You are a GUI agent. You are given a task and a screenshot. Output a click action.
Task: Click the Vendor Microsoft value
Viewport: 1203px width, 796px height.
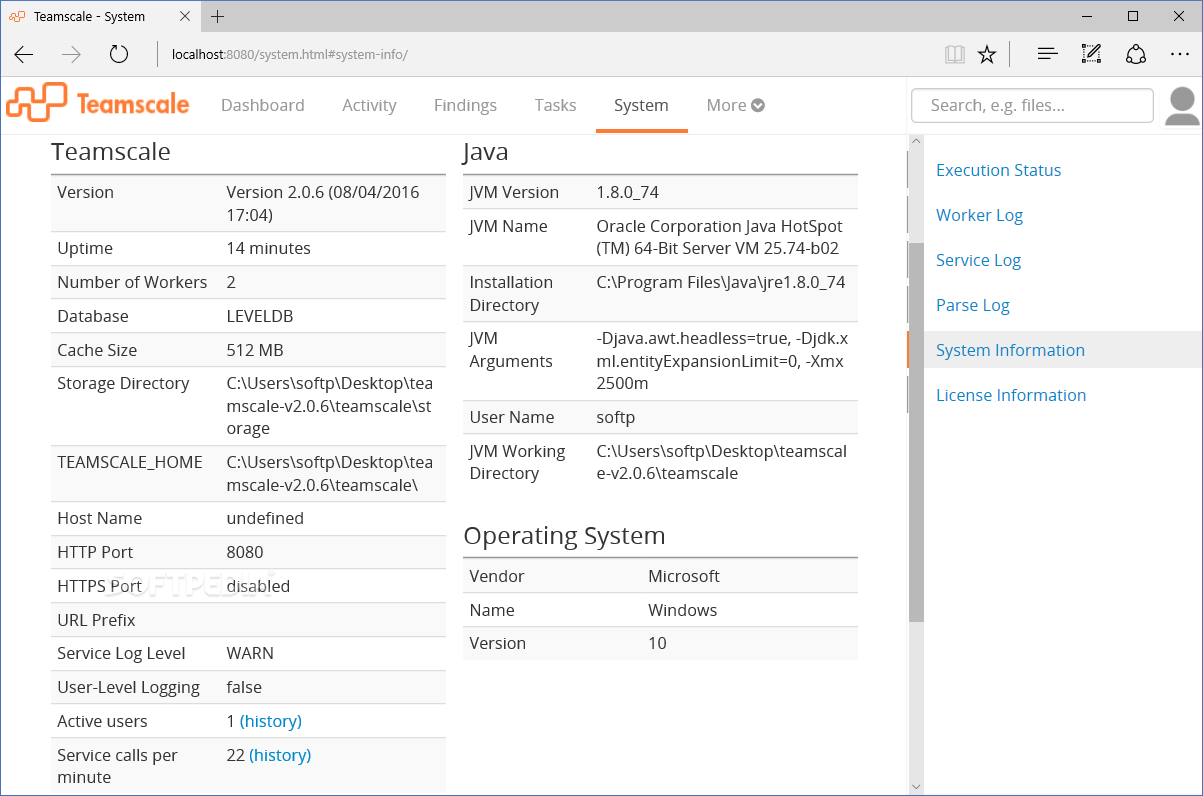click(x=684, y=576)
